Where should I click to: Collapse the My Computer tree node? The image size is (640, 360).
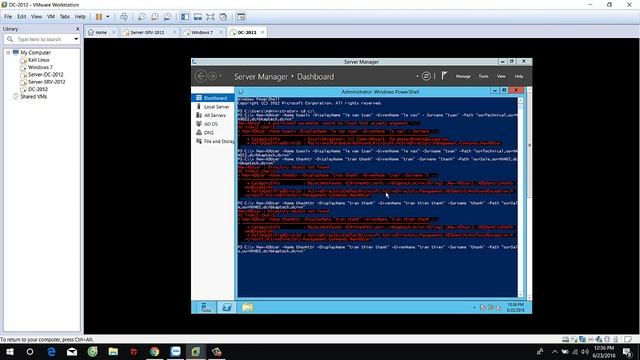[x=8, y=53]
